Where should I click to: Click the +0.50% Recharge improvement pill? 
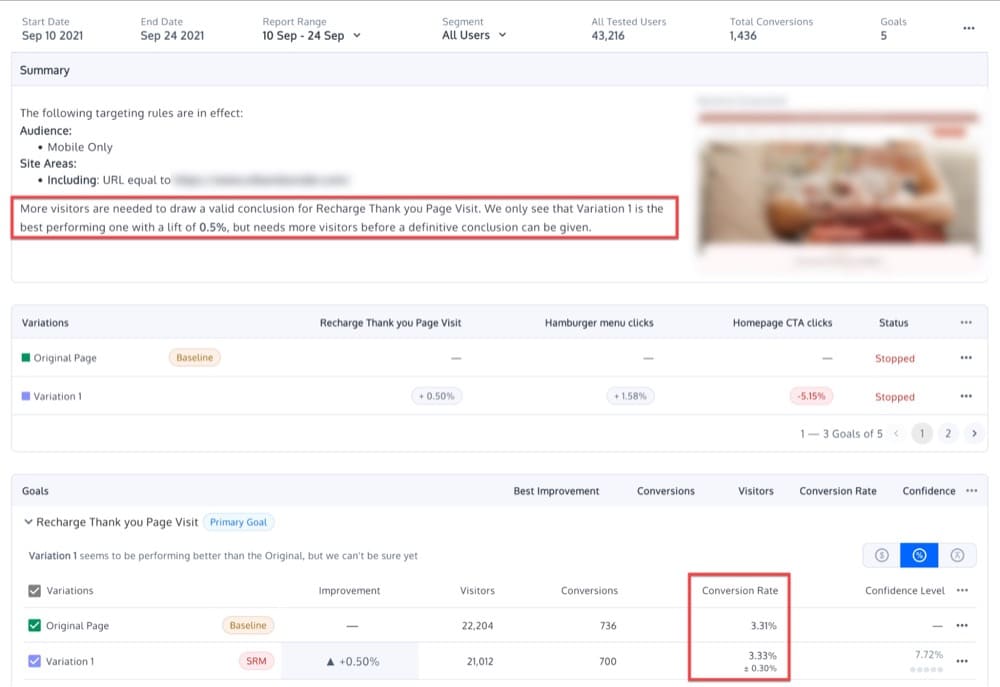click(437, 396)
